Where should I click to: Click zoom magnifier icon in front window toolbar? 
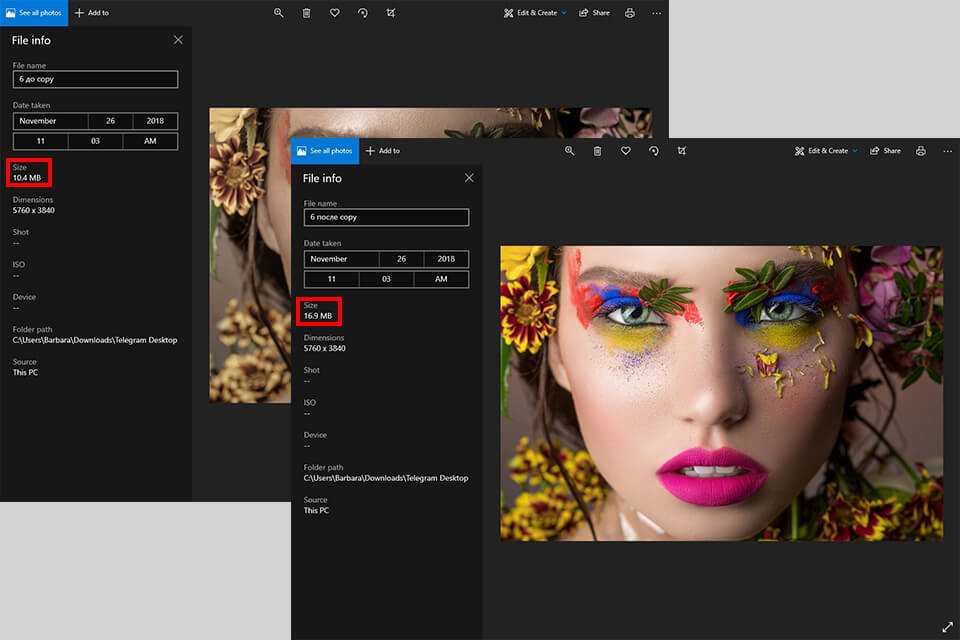tap(569, 151)
